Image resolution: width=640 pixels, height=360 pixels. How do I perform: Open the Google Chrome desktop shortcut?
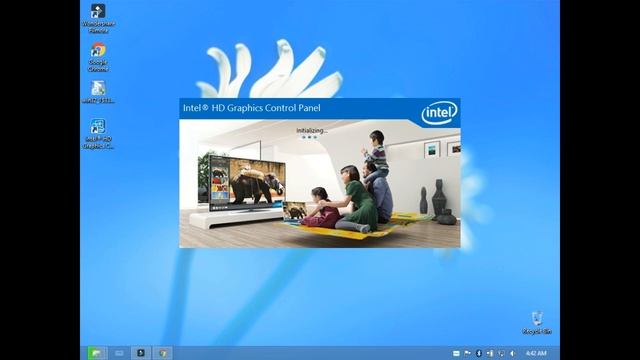pyautogui.click(x=98, y=57)
